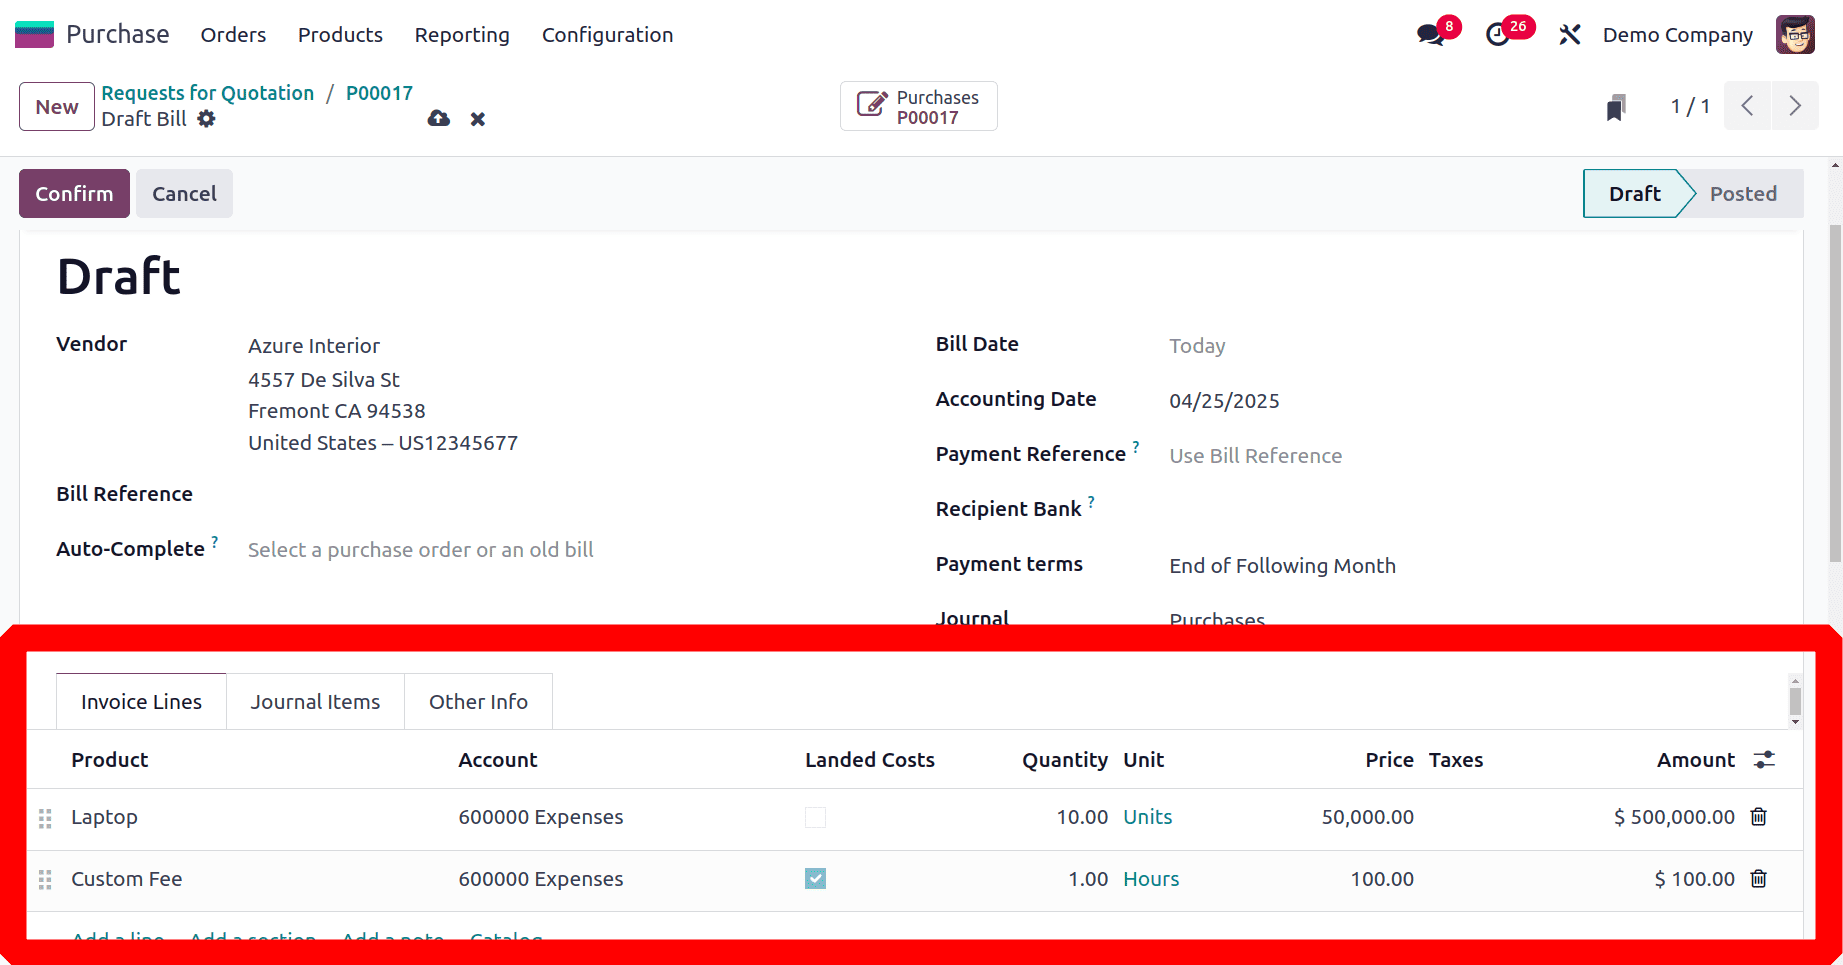The width and height of the screenshot is (1843, 965).
Task: Click 600000 Expenses account on Laptop row
Action: 540,817
